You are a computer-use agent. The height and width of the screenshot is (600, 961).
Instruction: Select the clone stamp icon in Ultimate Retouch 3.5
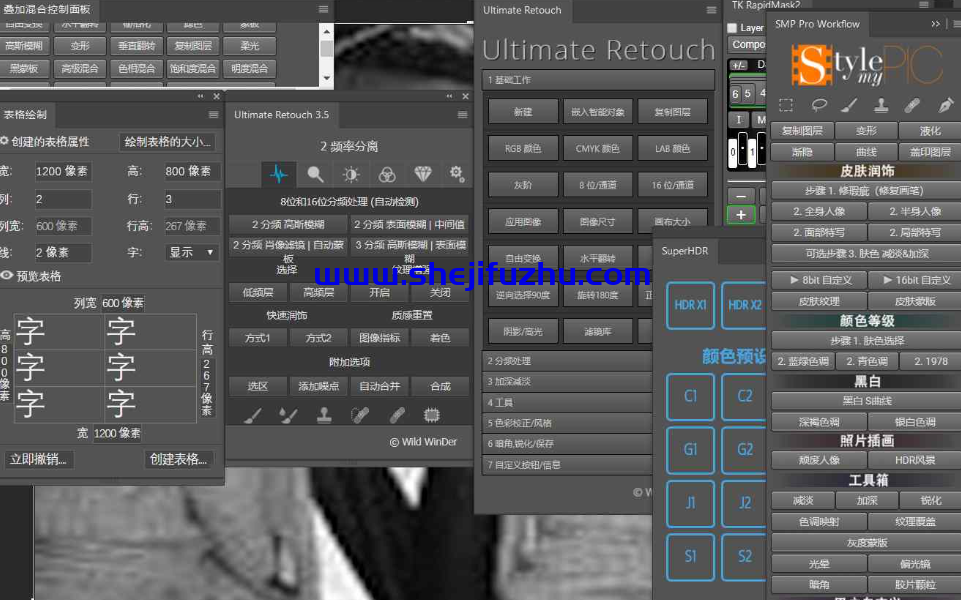pos(324,416)
